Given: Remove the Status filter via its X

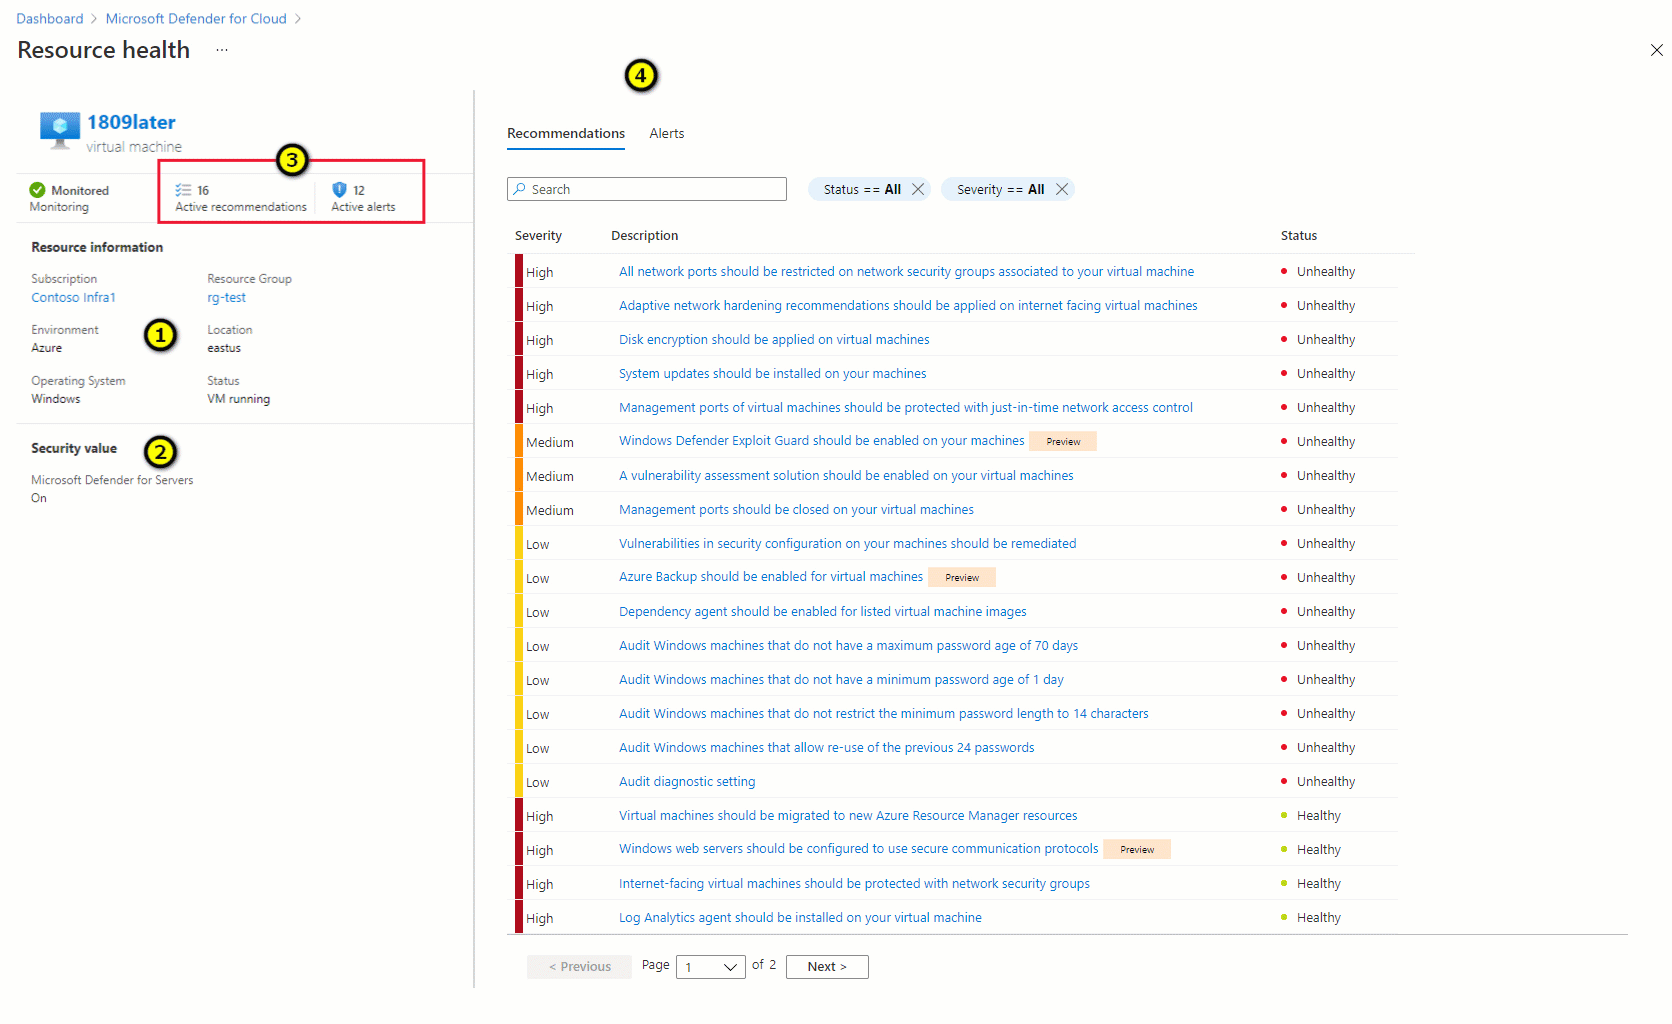Looking at the screenshot, I should click(918, 188).
